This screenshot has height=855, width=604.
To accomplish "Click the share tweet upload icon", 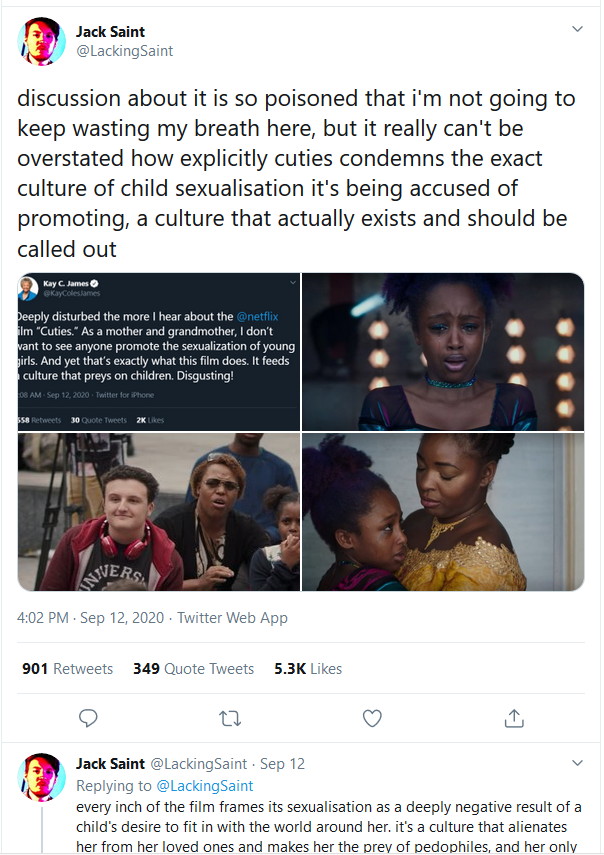I will [x=514, y=718].
